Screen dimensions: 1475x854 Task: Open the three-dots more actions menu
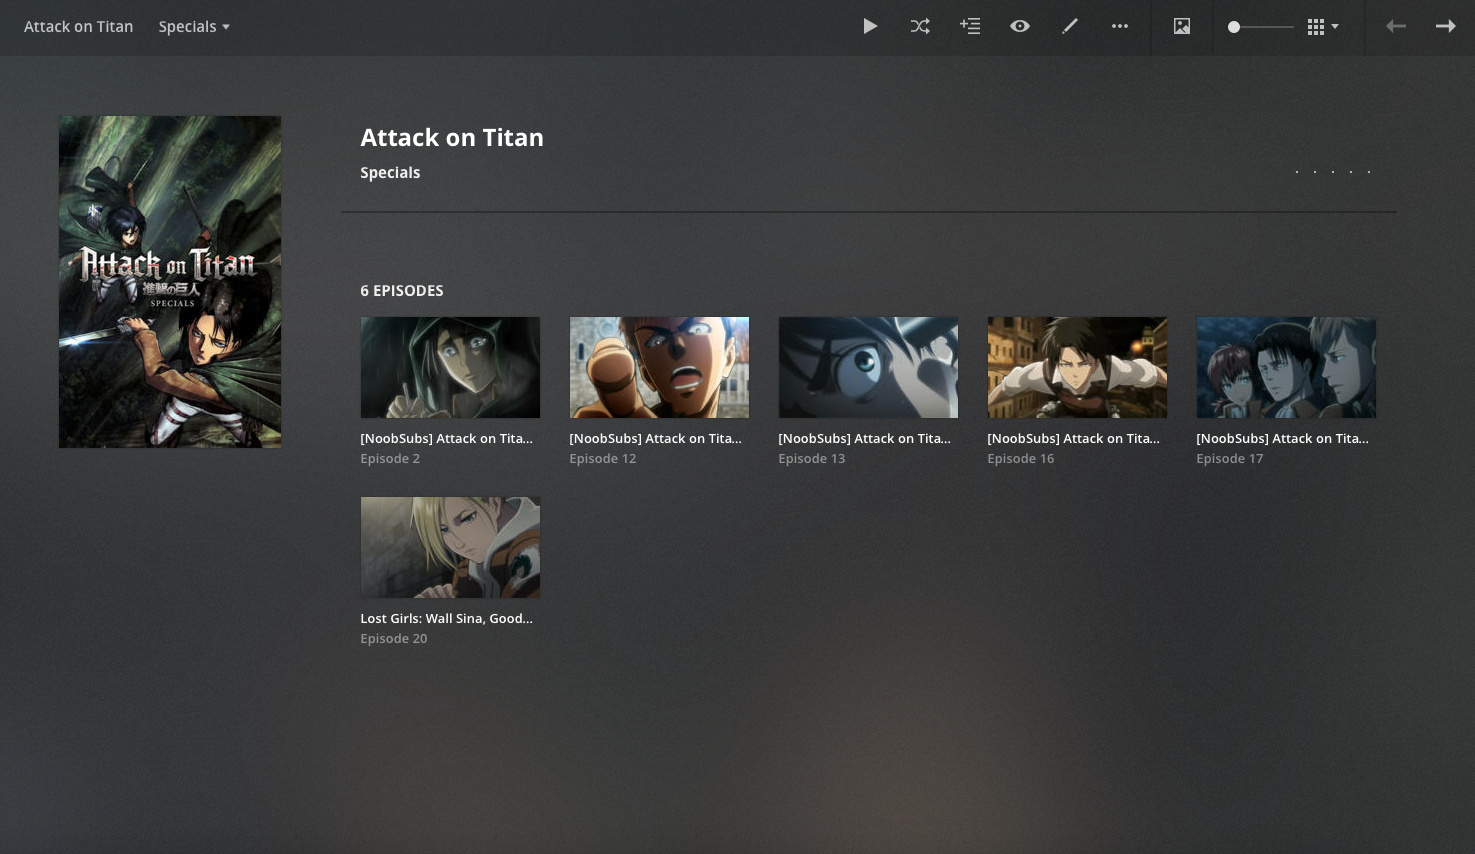(1120, 26)
